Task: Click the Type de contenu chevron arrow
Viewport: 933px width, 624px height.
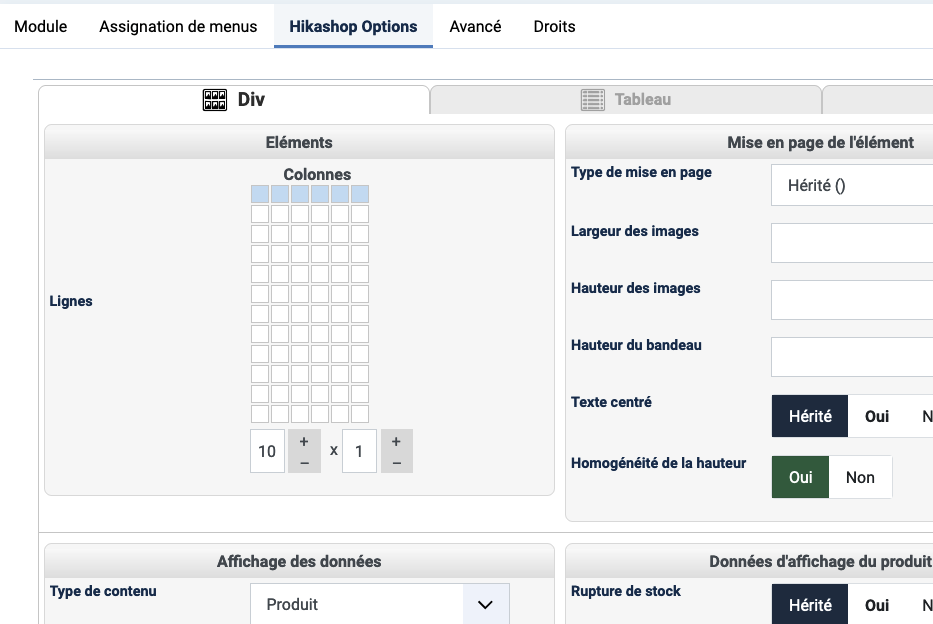Action: [486, 605]
